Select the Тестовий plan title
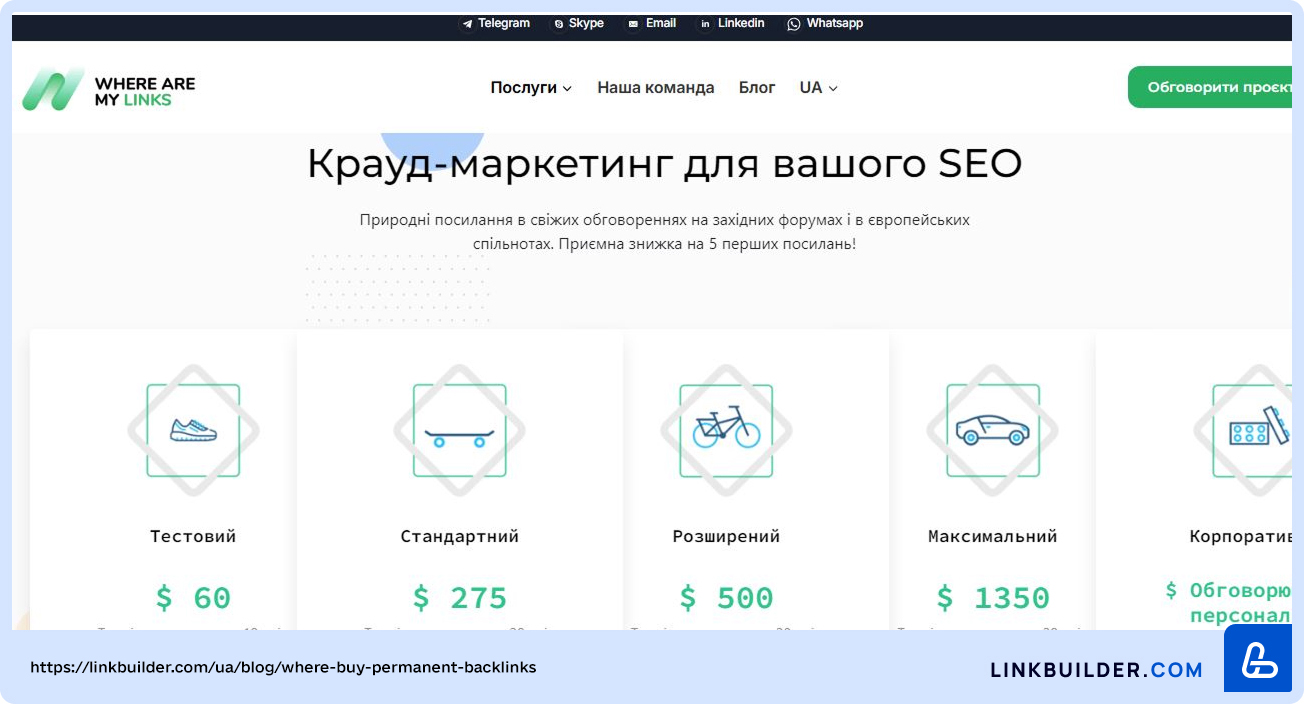Viewport: 1304px width, 704px height. (x=193, y=537)
